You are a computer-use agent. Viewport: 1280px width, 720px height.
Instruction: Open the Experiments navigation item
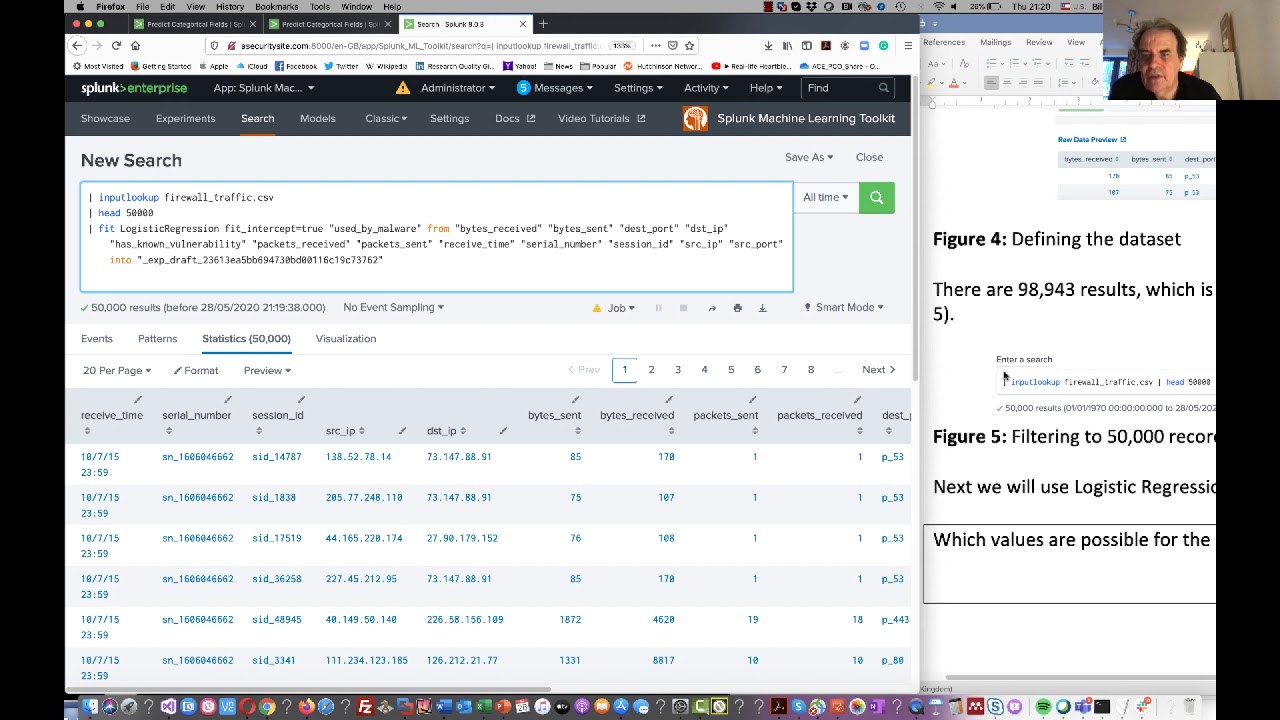185,118
